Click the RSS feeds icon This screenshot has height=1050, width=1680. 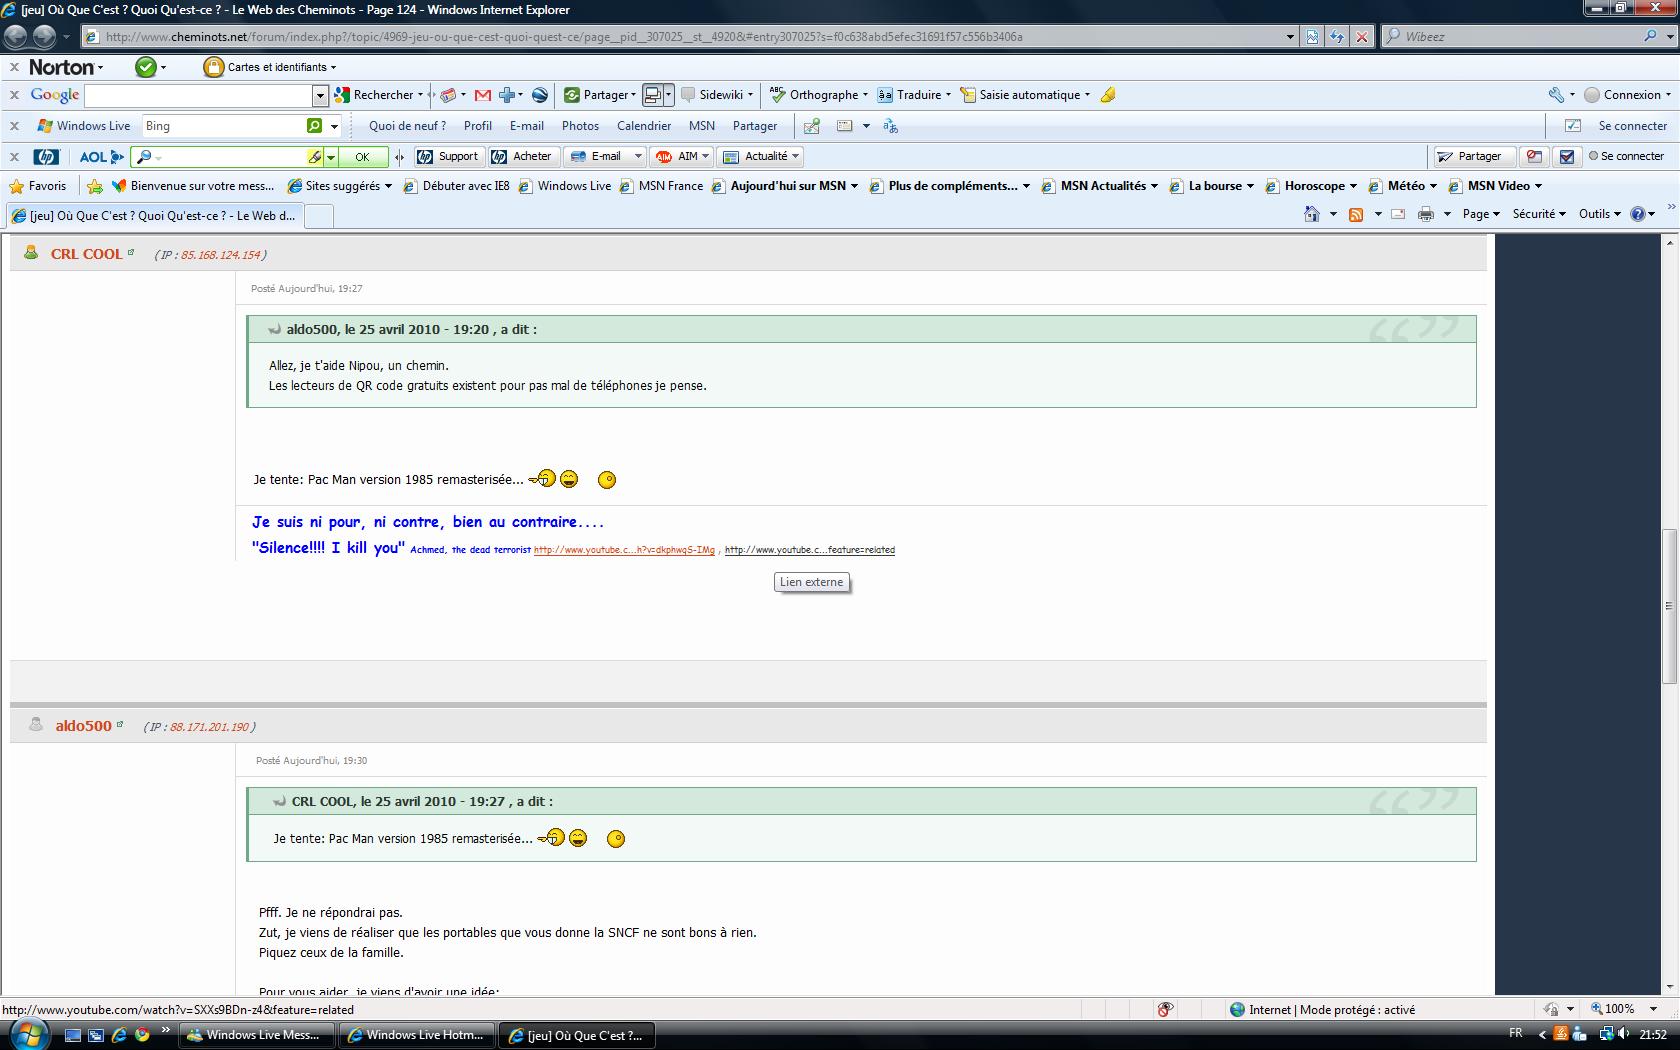pyautogui.click(x=1356, y=214)
